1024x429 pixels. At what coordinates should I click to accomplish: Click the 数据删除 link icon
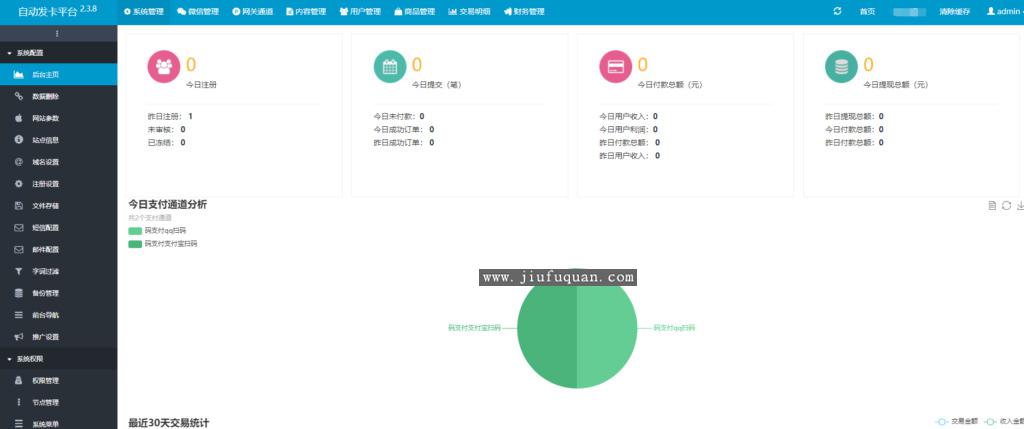[x=19, y=96]
